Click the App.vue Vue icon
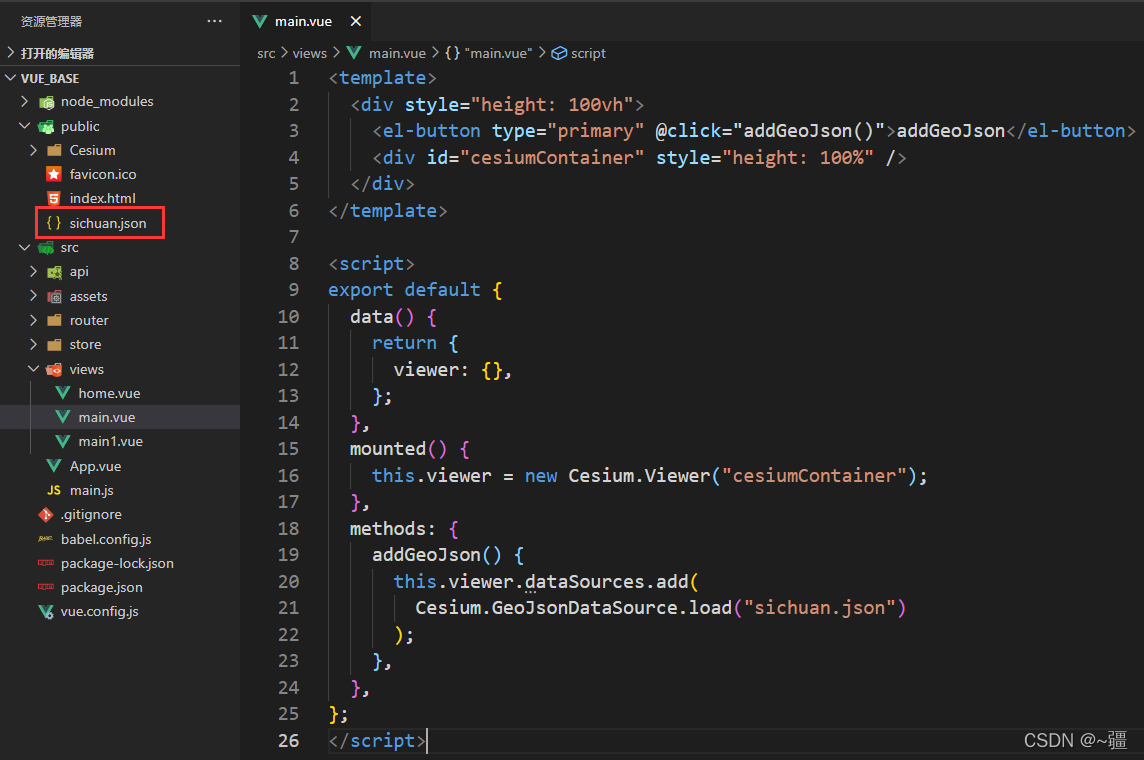The height and width of the screenshot is (760, 1144). point(54,465)
